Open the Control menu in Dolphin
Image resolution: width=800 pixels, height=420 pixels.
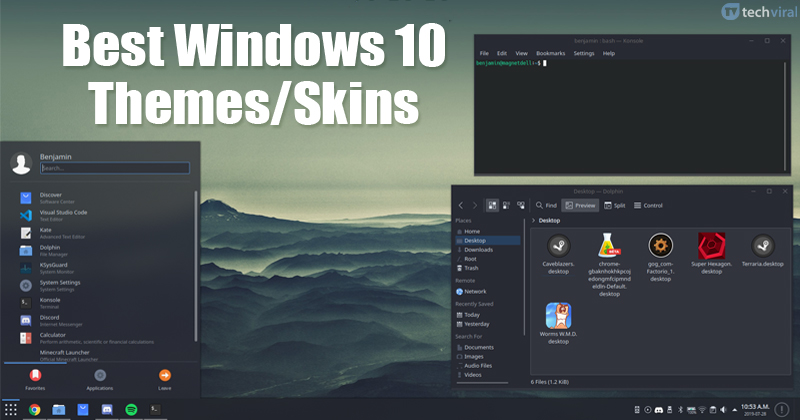coord(648,205)
